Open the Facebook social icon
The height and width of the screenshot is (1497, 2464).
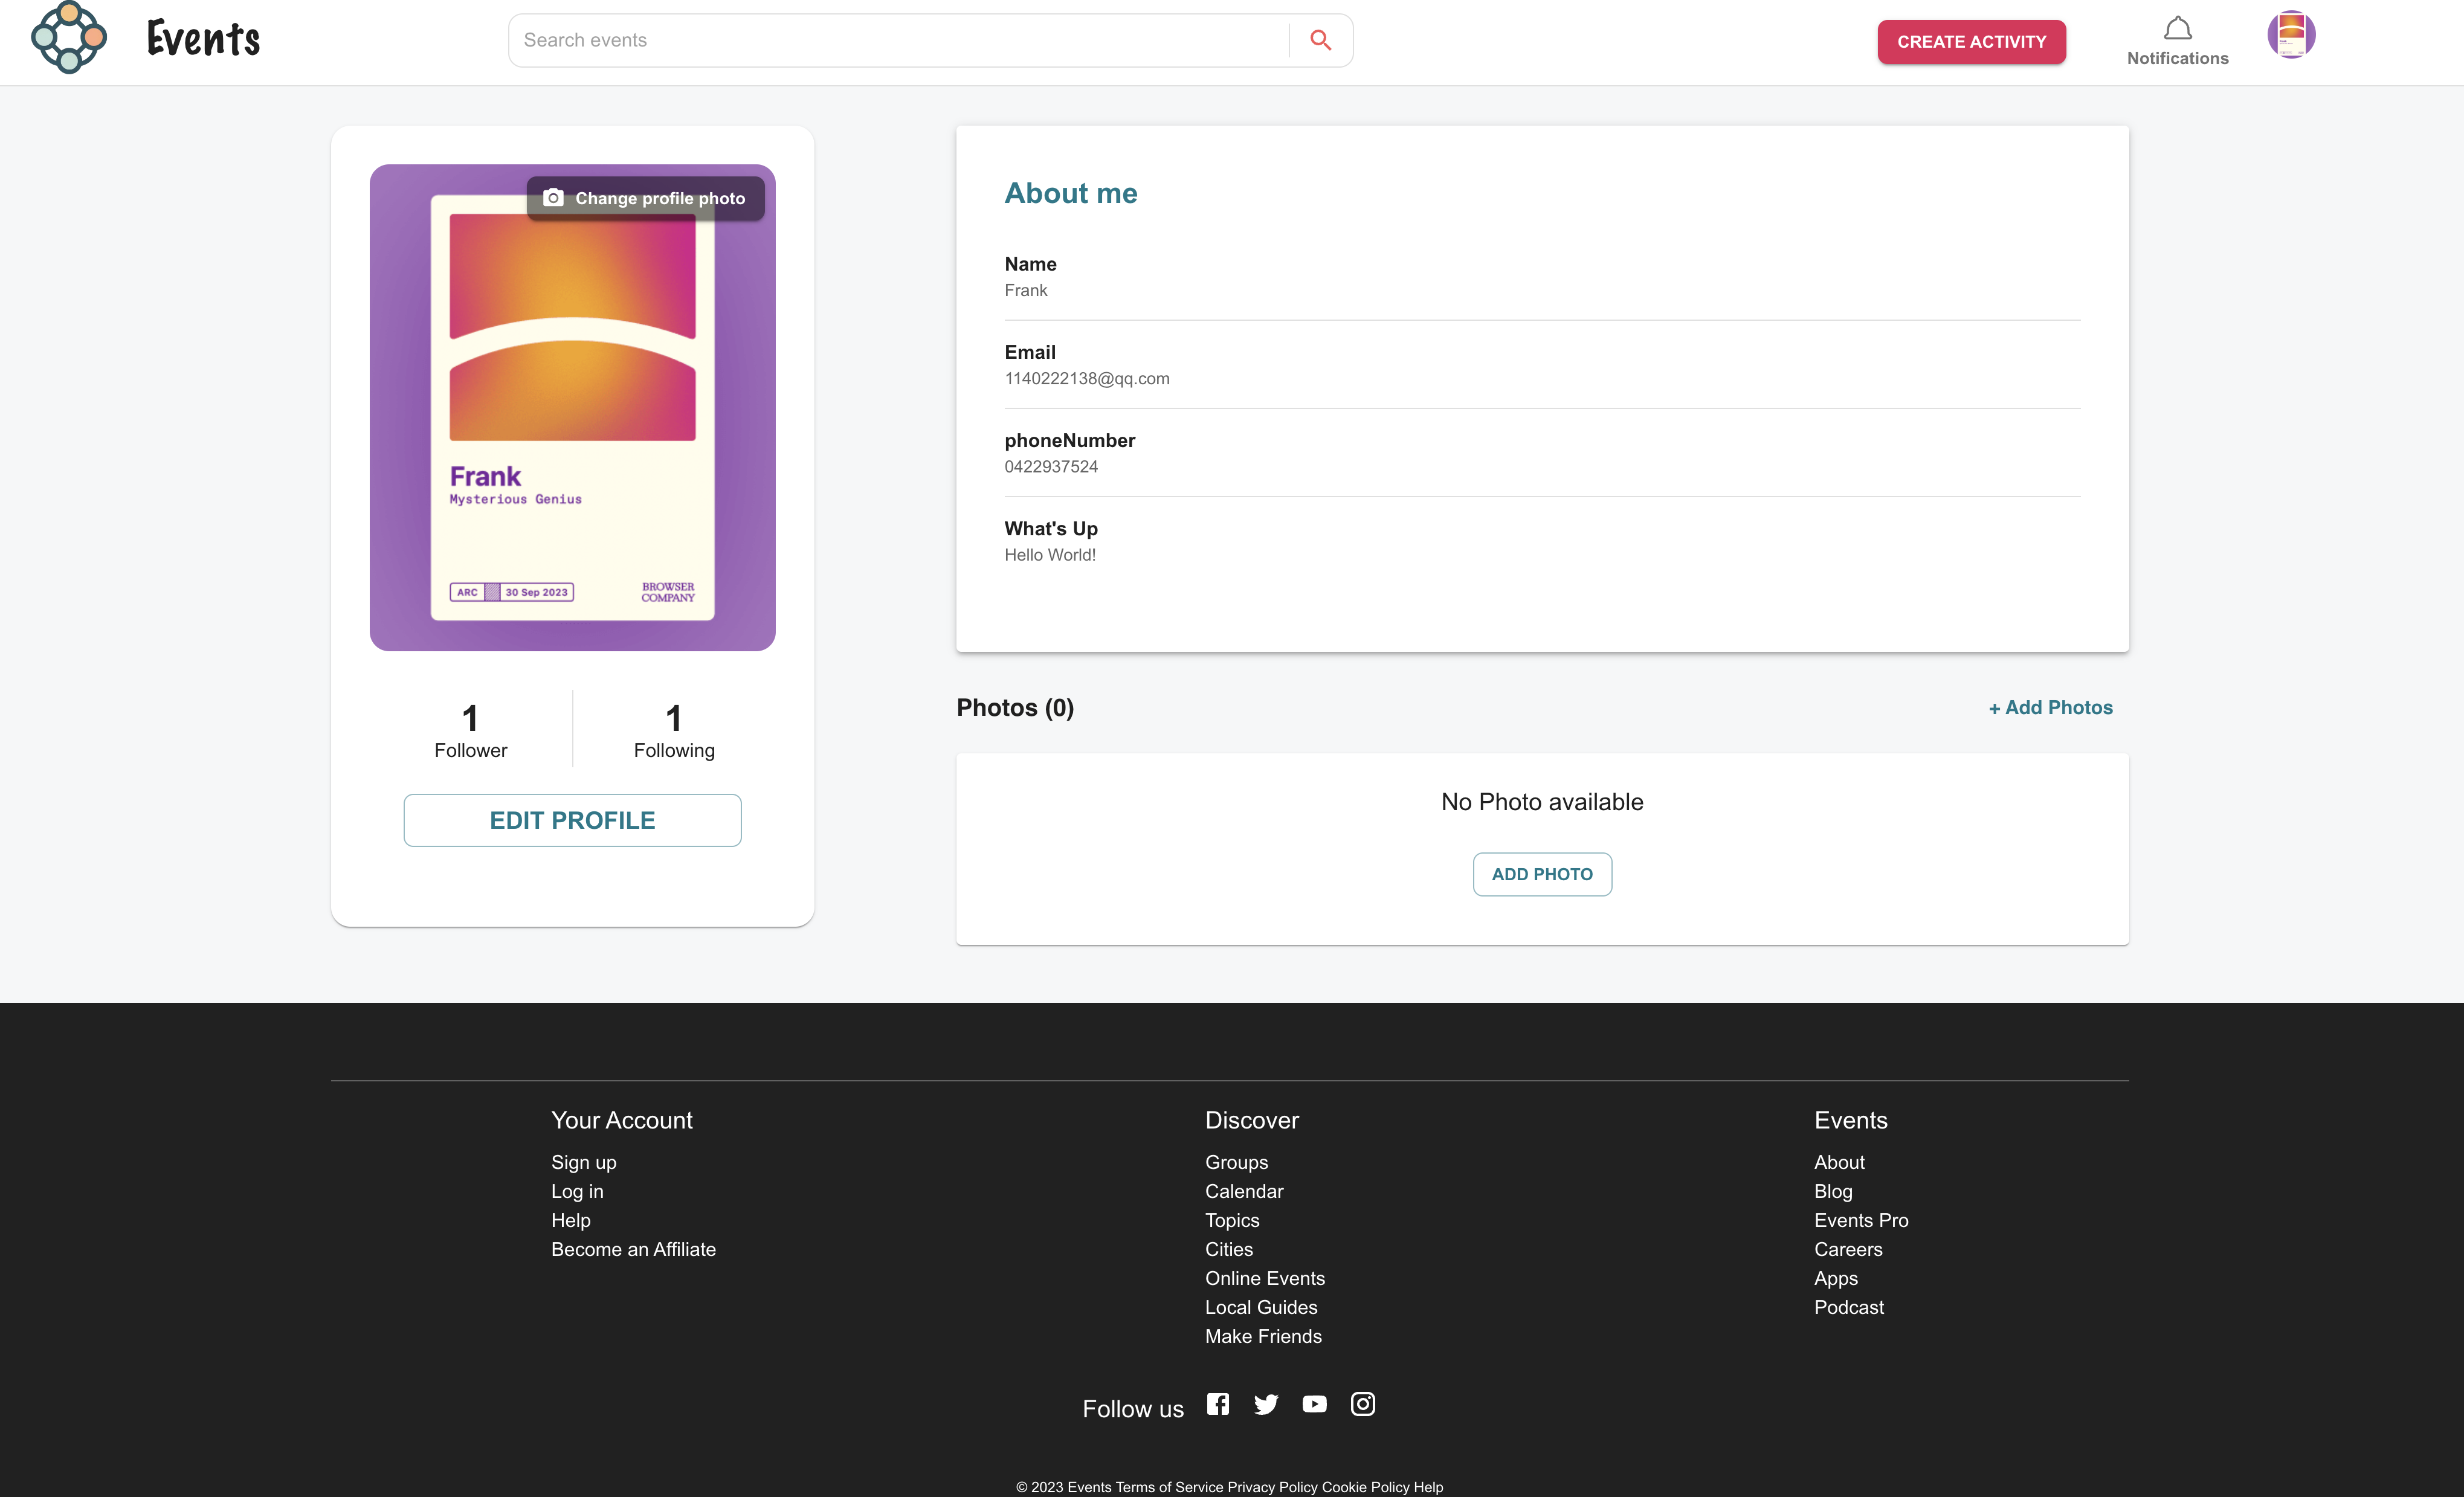click(1217, 1403)
